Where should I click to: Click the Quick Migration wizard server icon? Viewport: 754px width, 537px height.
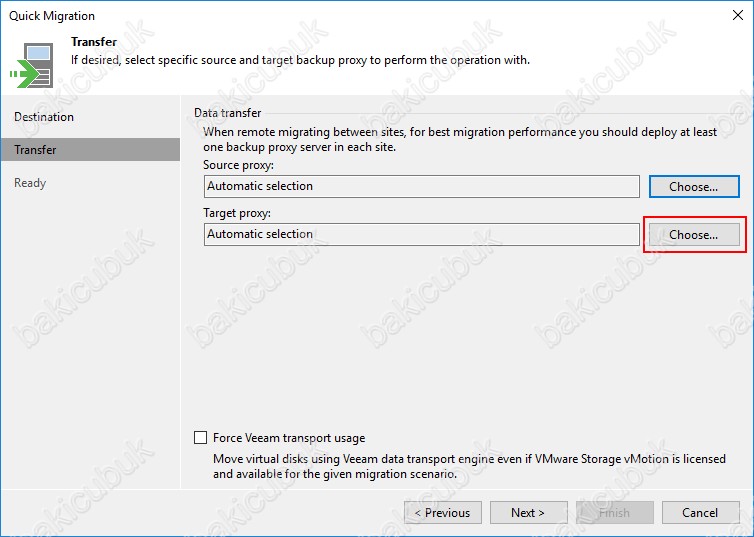coord(32,65)
